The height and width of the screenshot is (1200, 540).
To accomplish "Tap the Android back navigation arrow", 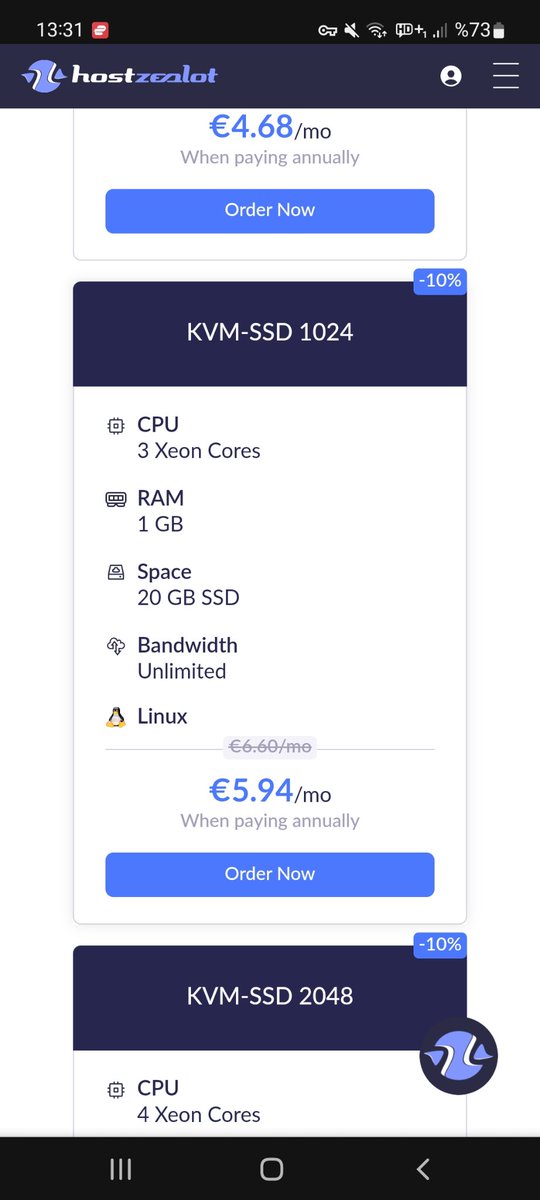I will [422, 1168].
